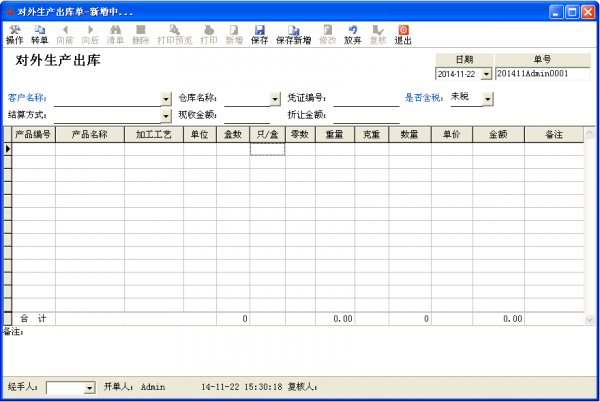This screenshot has width=600, height=402.
Task: Click the 金额 column header
Action: click(x=497, y=134)
